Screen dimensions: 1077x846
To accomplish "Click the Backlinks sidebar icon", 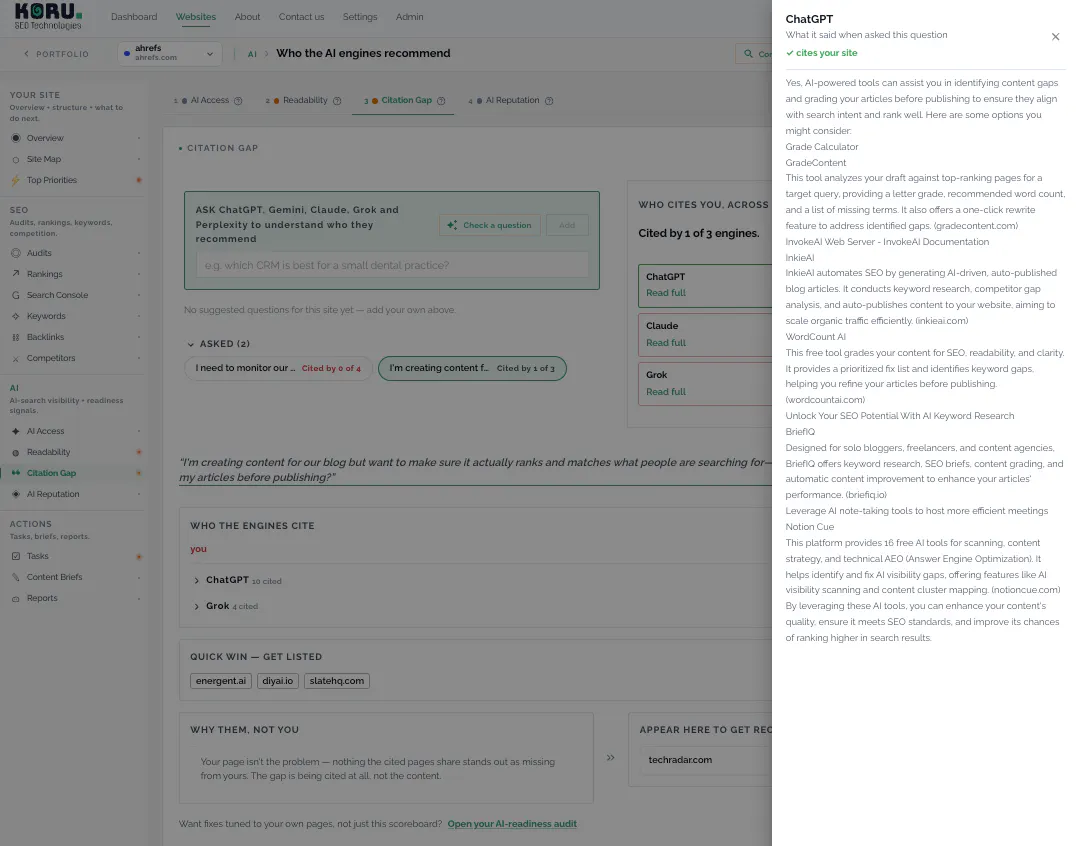I will coord(16,337).
